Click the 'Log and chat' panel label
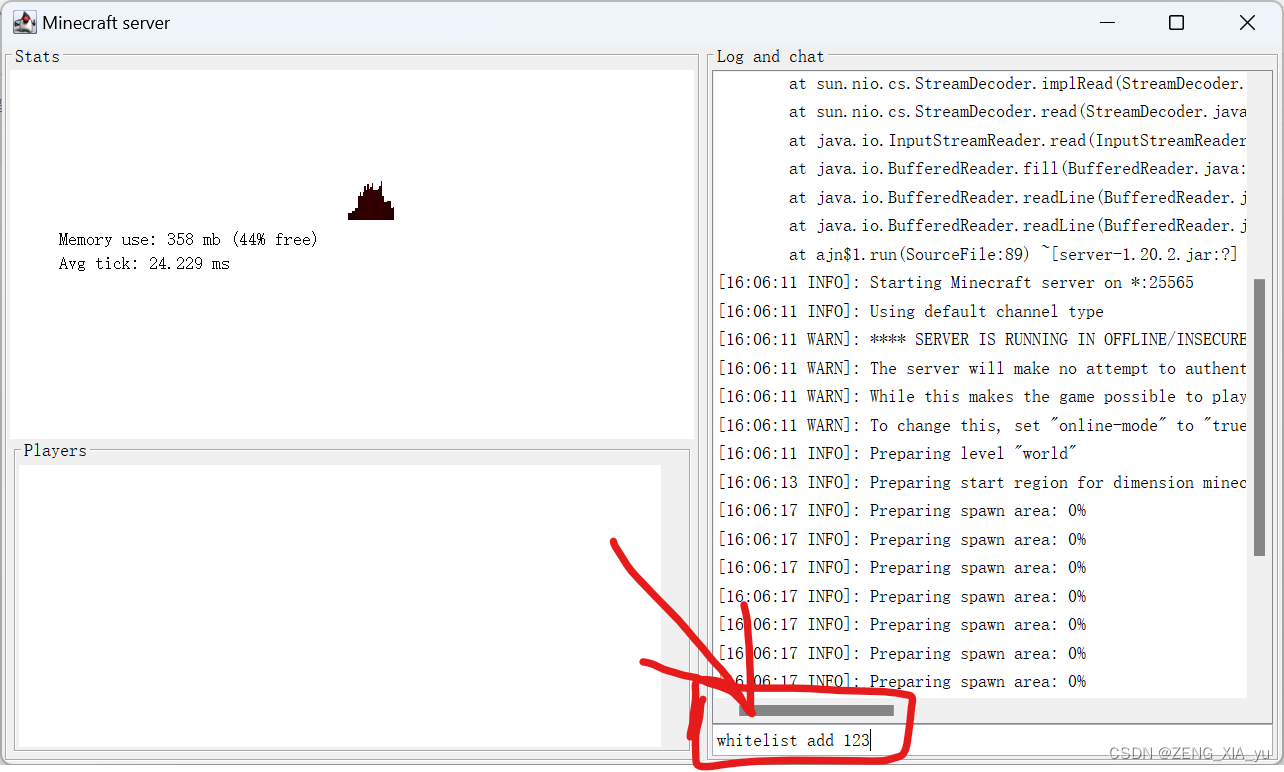 (x=770, y=57)
